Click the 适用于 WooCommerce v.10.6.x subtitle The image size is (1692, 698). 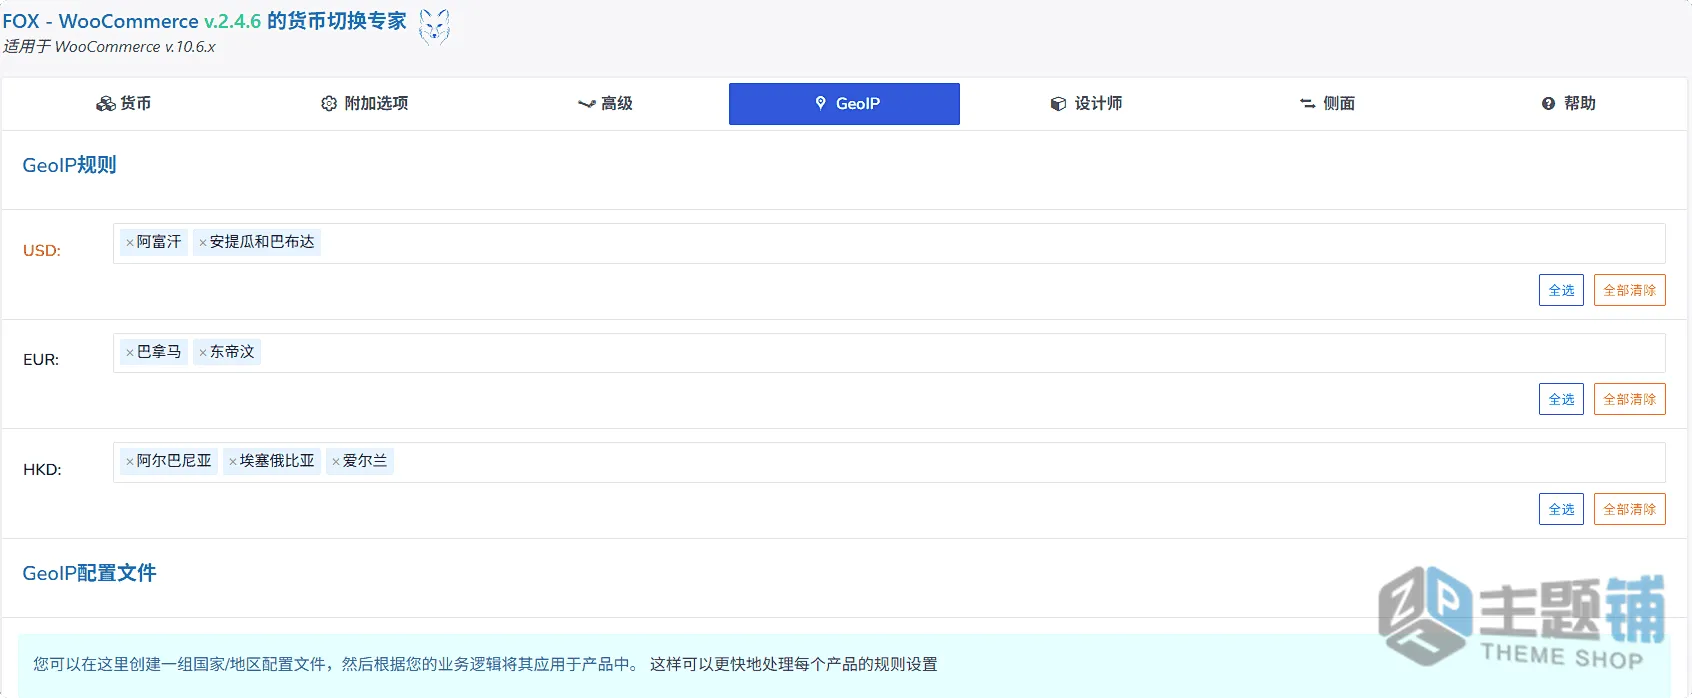coord(109,47)
